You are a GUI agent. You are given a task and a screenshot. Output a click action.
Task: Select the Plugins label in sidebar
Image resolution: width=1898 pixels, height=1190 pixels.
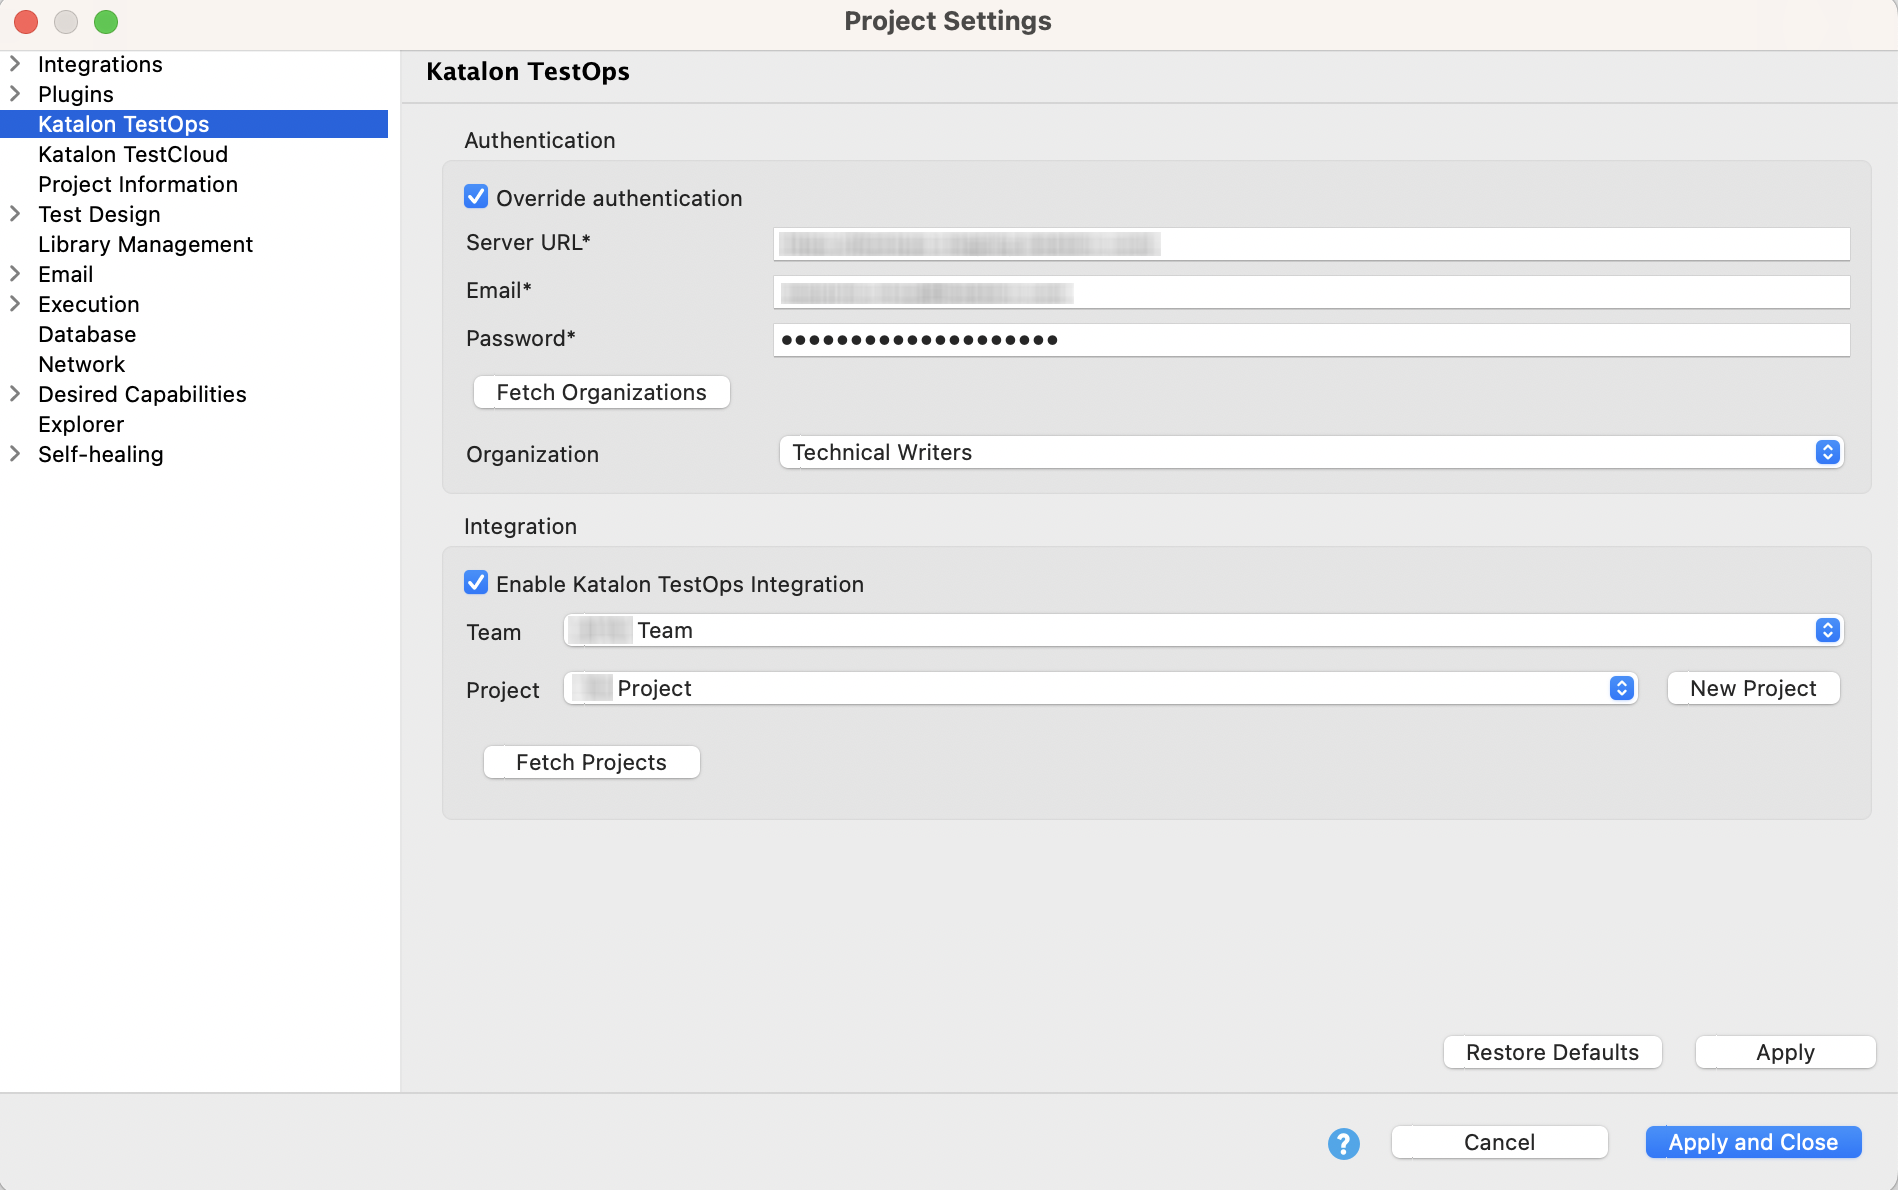76,94
